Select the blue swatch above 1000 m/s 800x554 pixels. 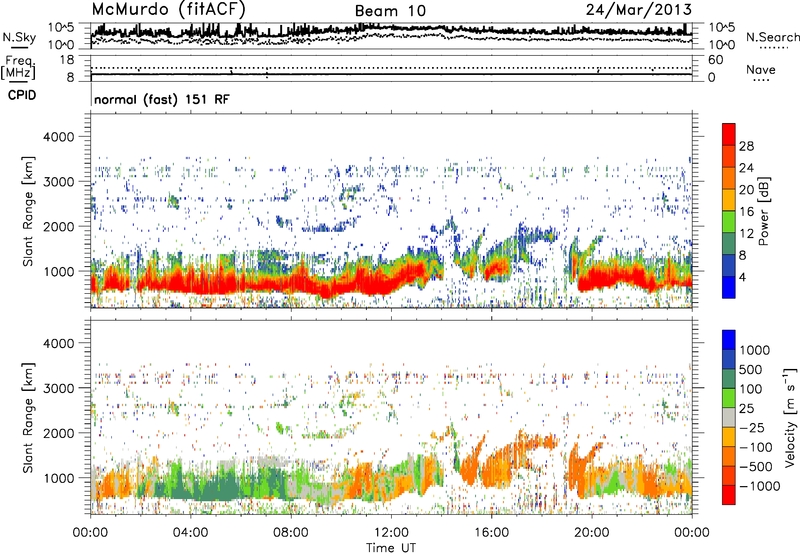pyautogui.click(x=729, y=340)
